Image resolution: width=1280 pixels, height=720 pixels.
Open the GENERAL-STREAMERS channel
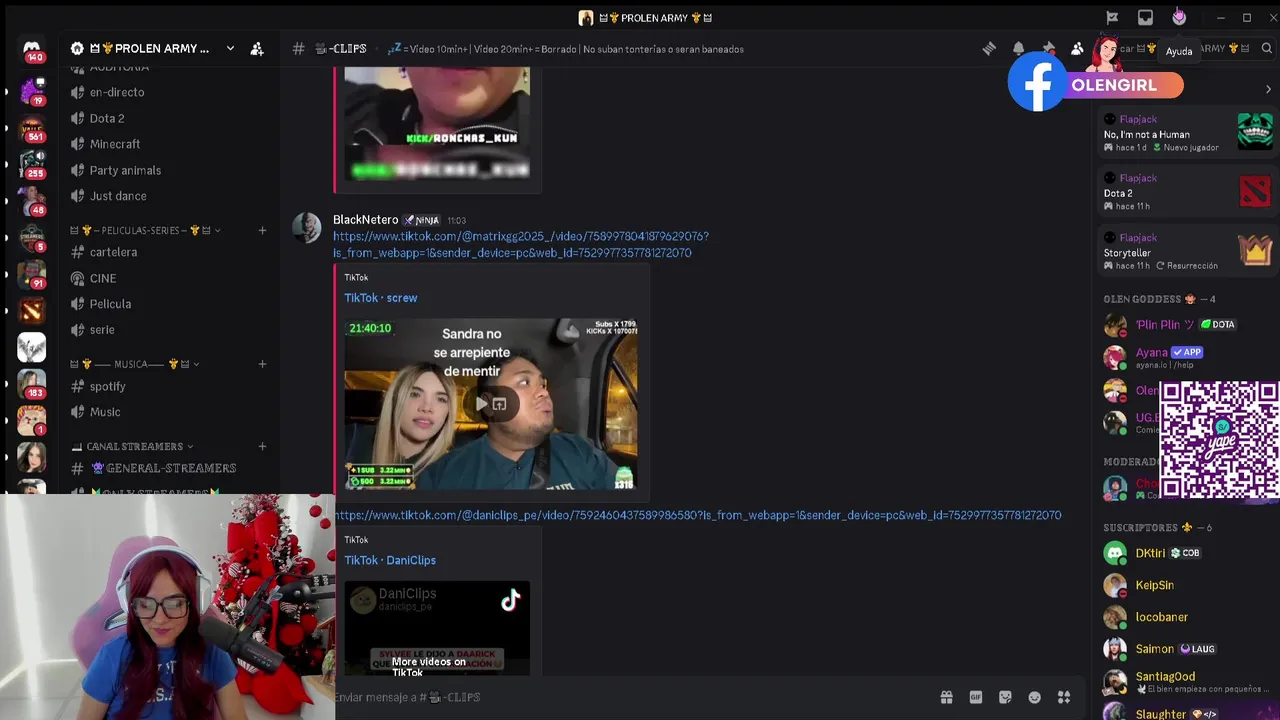pyautogui.click(x=168, y=468)
